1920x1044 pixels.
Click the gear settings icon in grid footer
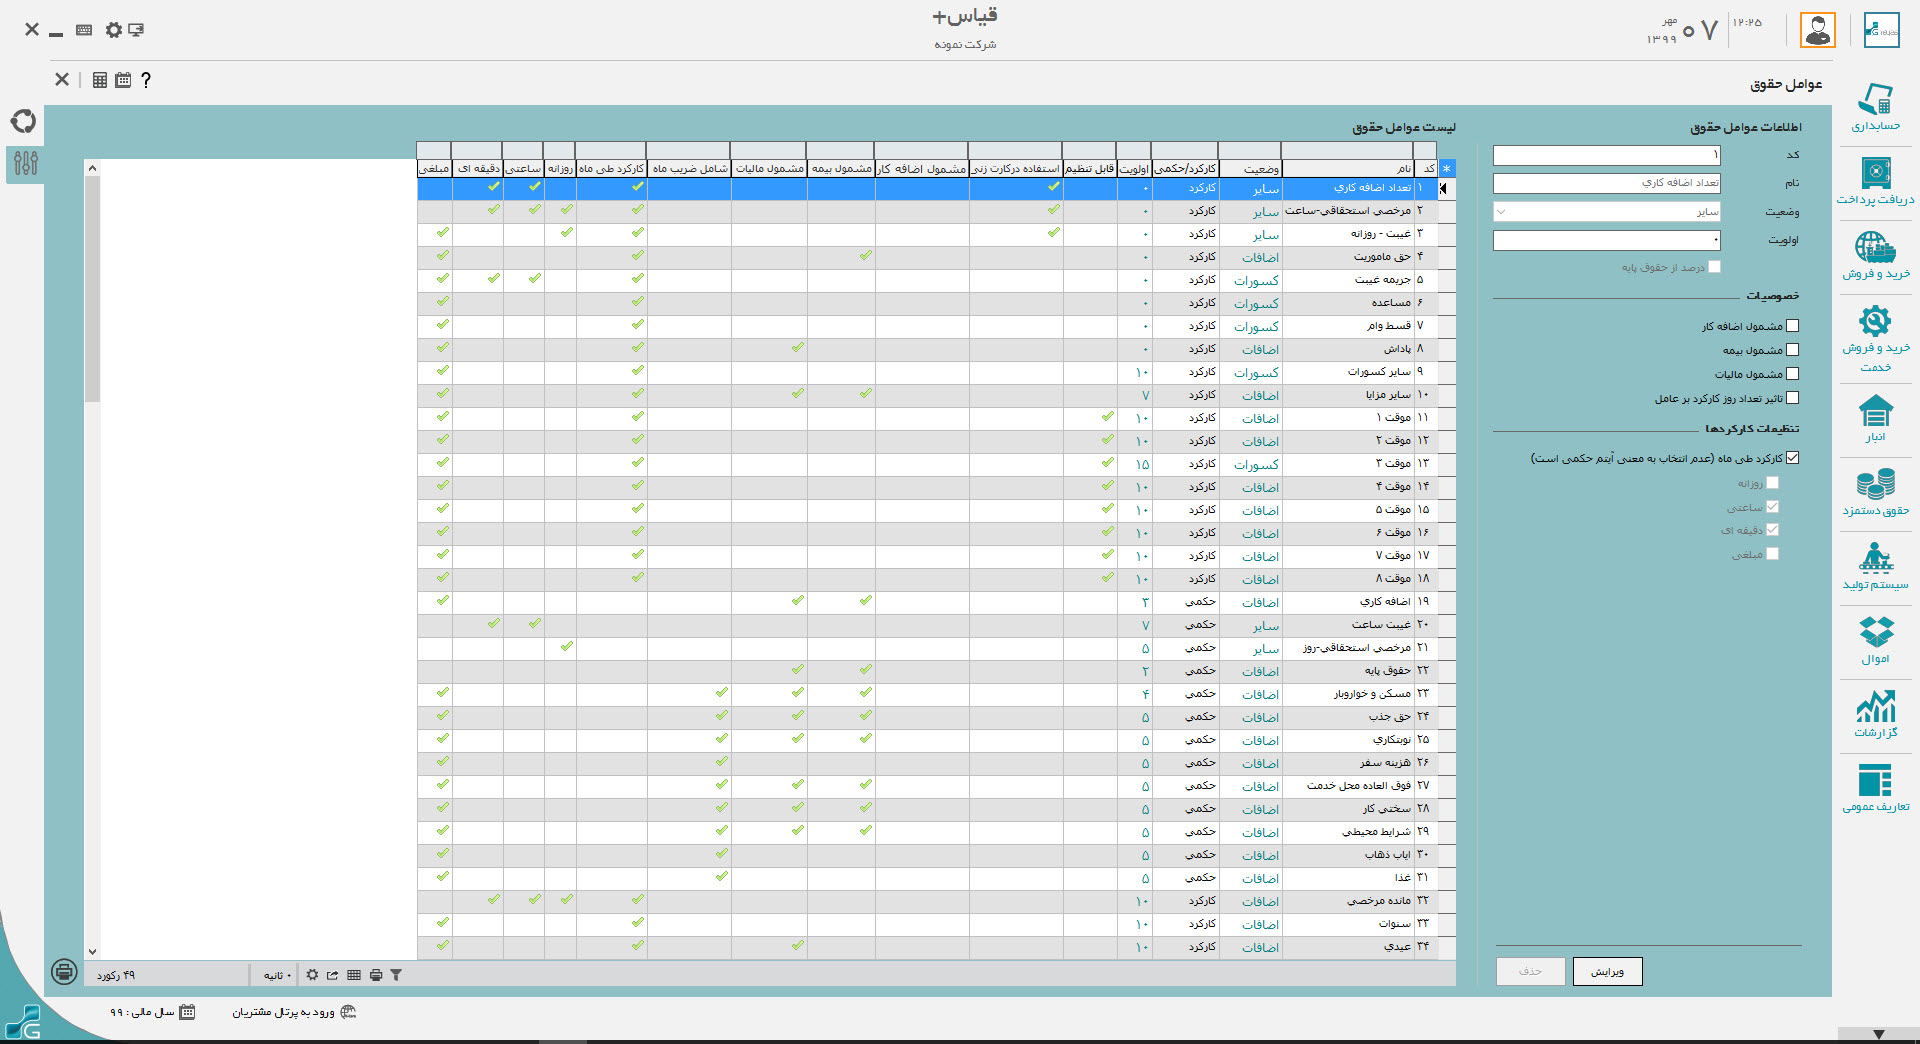pyautogui.click(x=312, y=975)
